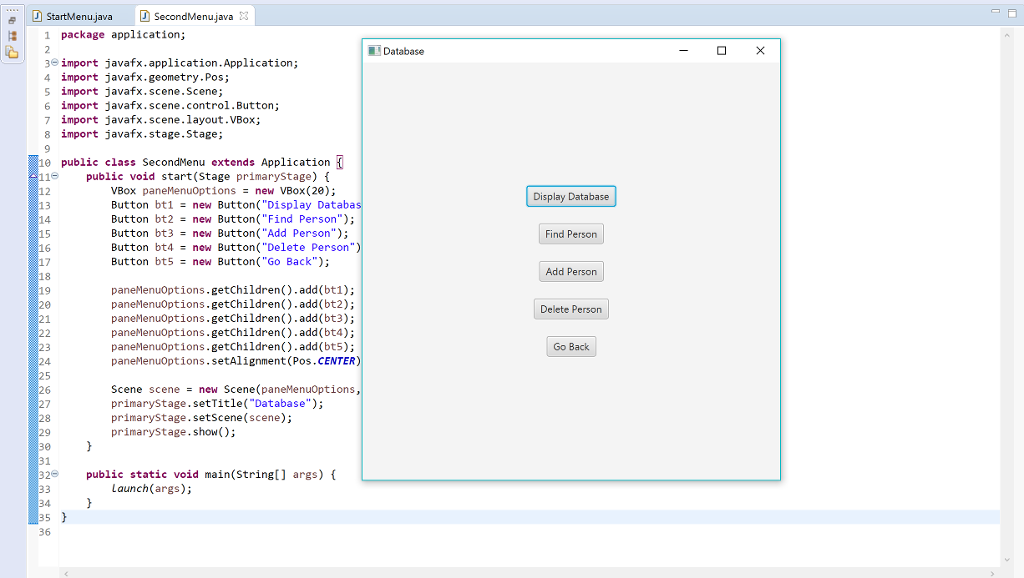The image size is (1024, 578).
Task: Click the Display Database button
Action: coord(570,196)
